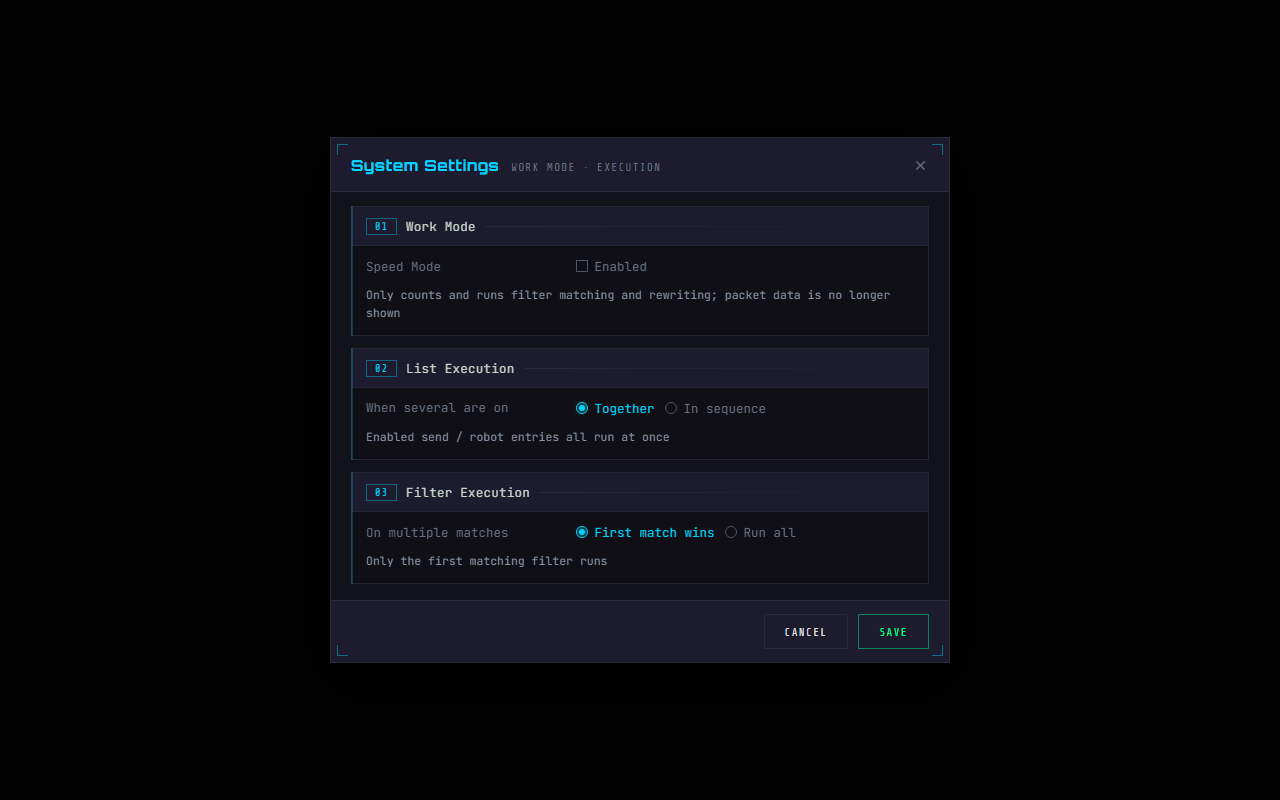Close the System Settings dialog
Image resolution: width=1280 pixels, height=800 pixels.
pyautogui.click(x=920, y=166)
